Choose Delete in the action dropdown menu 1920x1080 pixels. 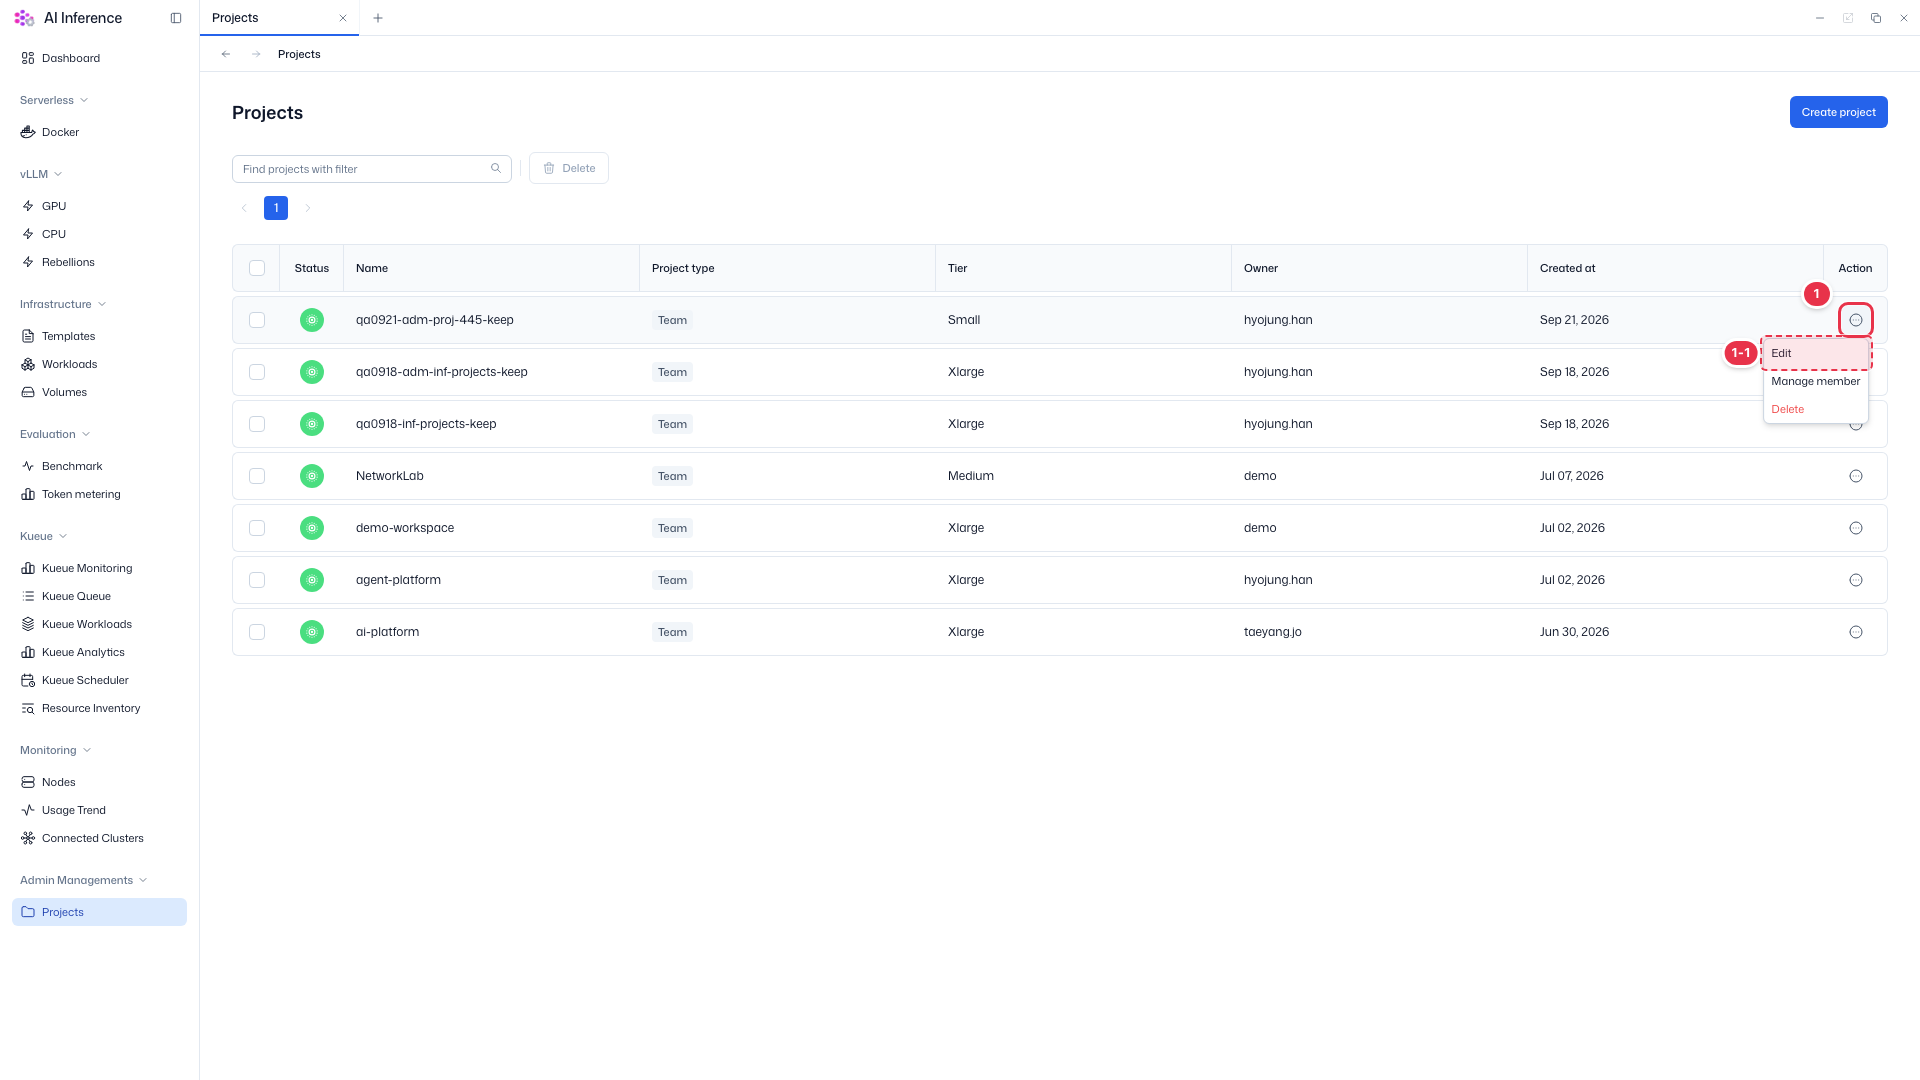click(x=1816, y=409)
